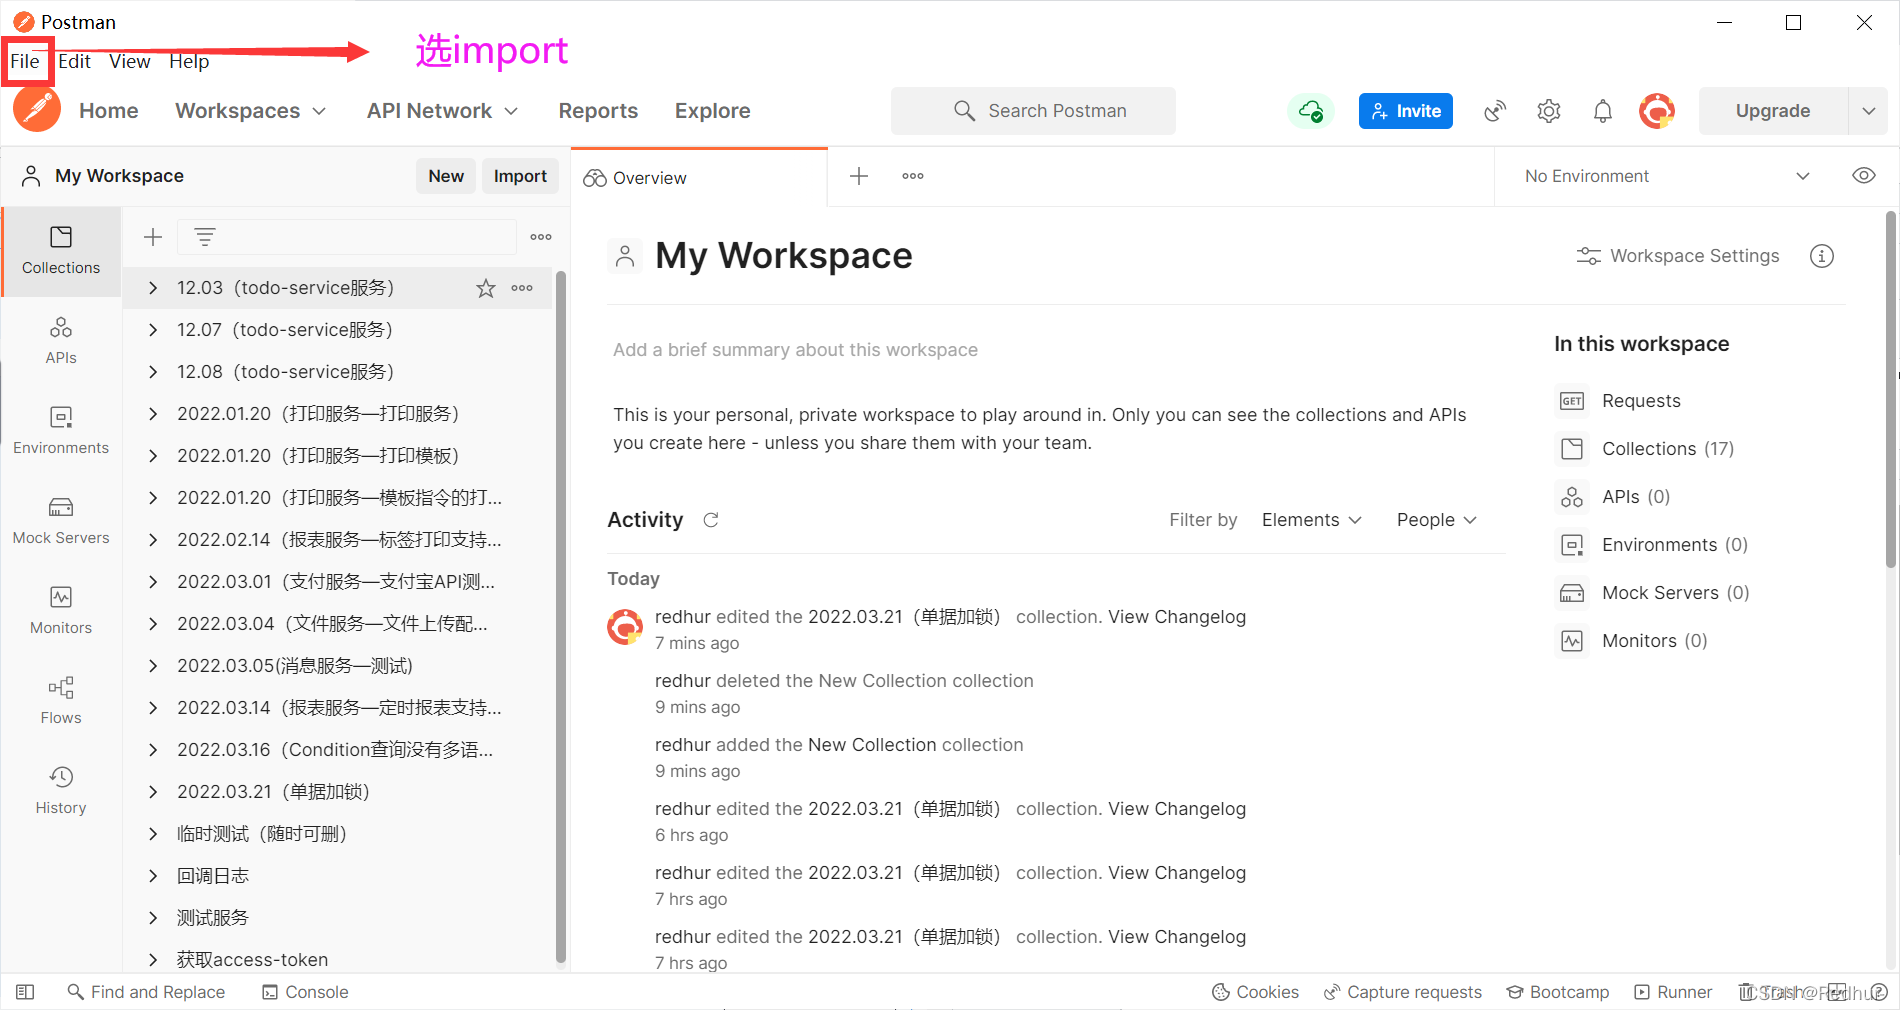The image size is (1900, 1010).
Task: Go to Home
Action: 109,111
